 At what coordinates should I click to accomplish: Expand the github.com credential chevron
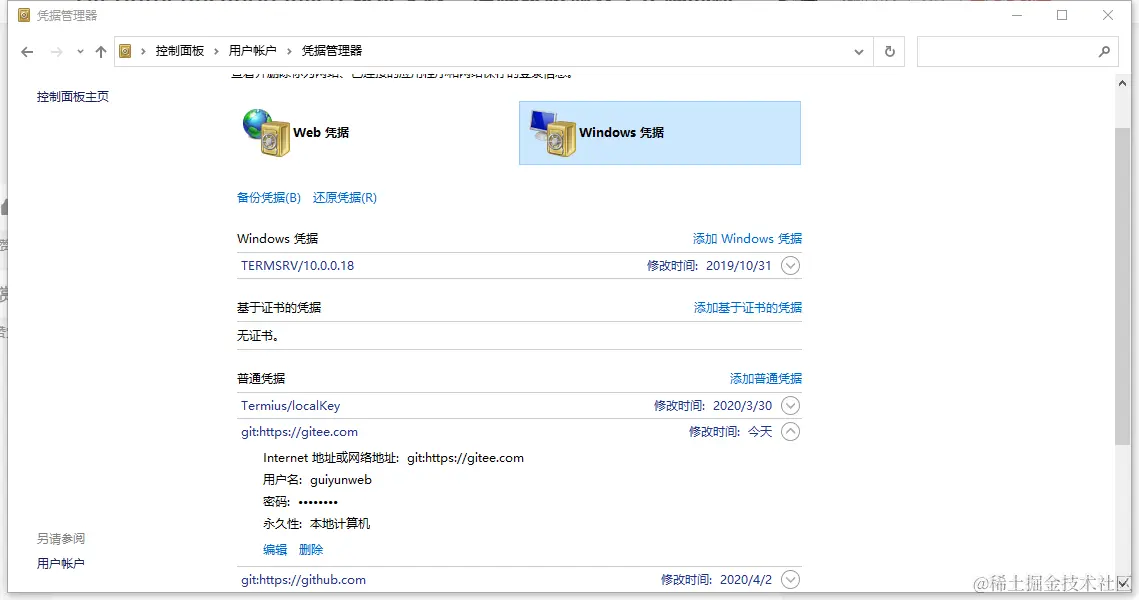point(790,580)
